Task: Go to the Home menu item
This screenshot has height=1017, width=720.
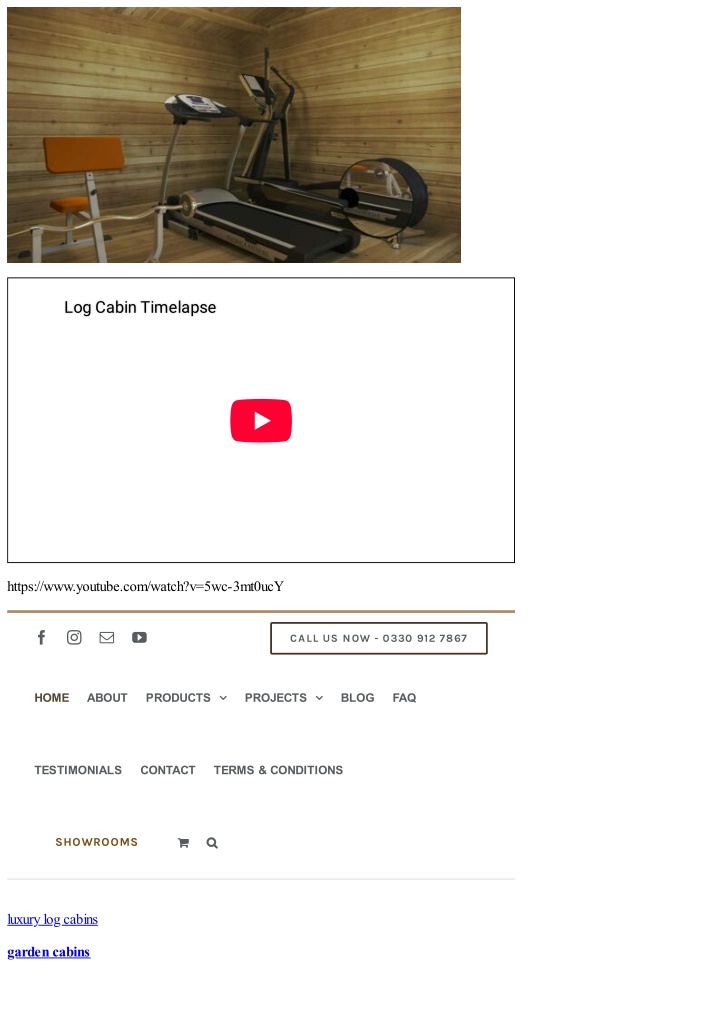Action: [52, 698]
